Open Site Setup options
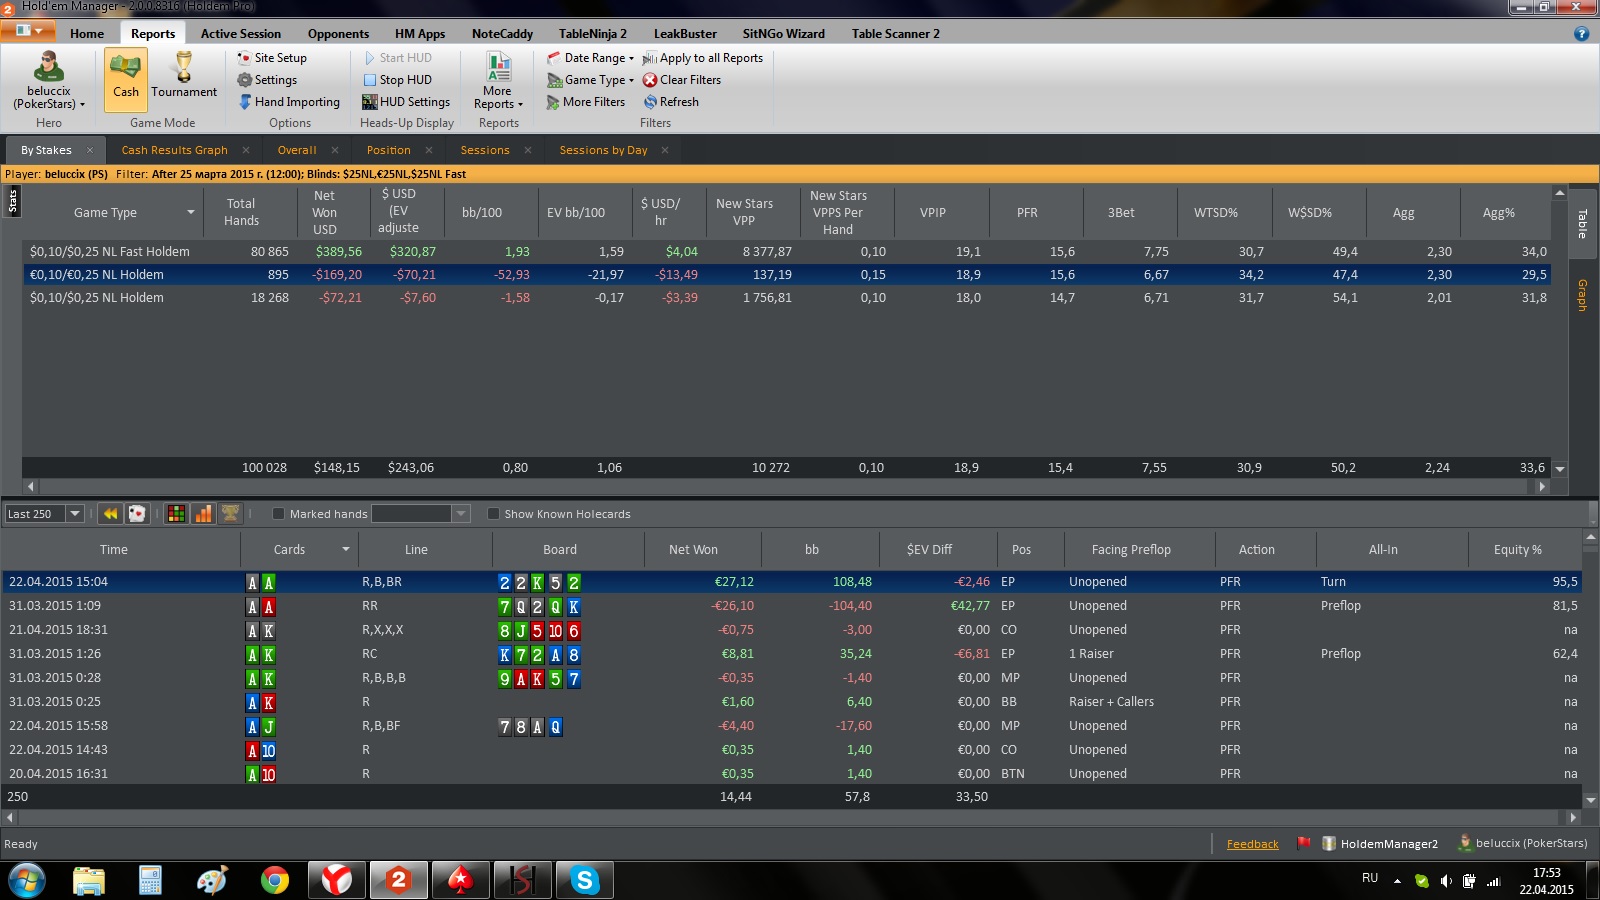This screenshot has height=900, width=1600. [272, 58]
